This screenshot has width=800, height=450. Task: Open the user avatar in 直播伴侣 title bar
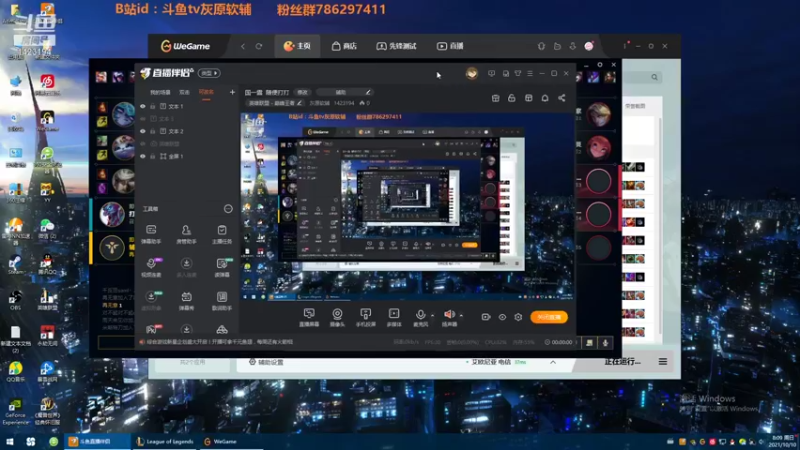[471, 73]
